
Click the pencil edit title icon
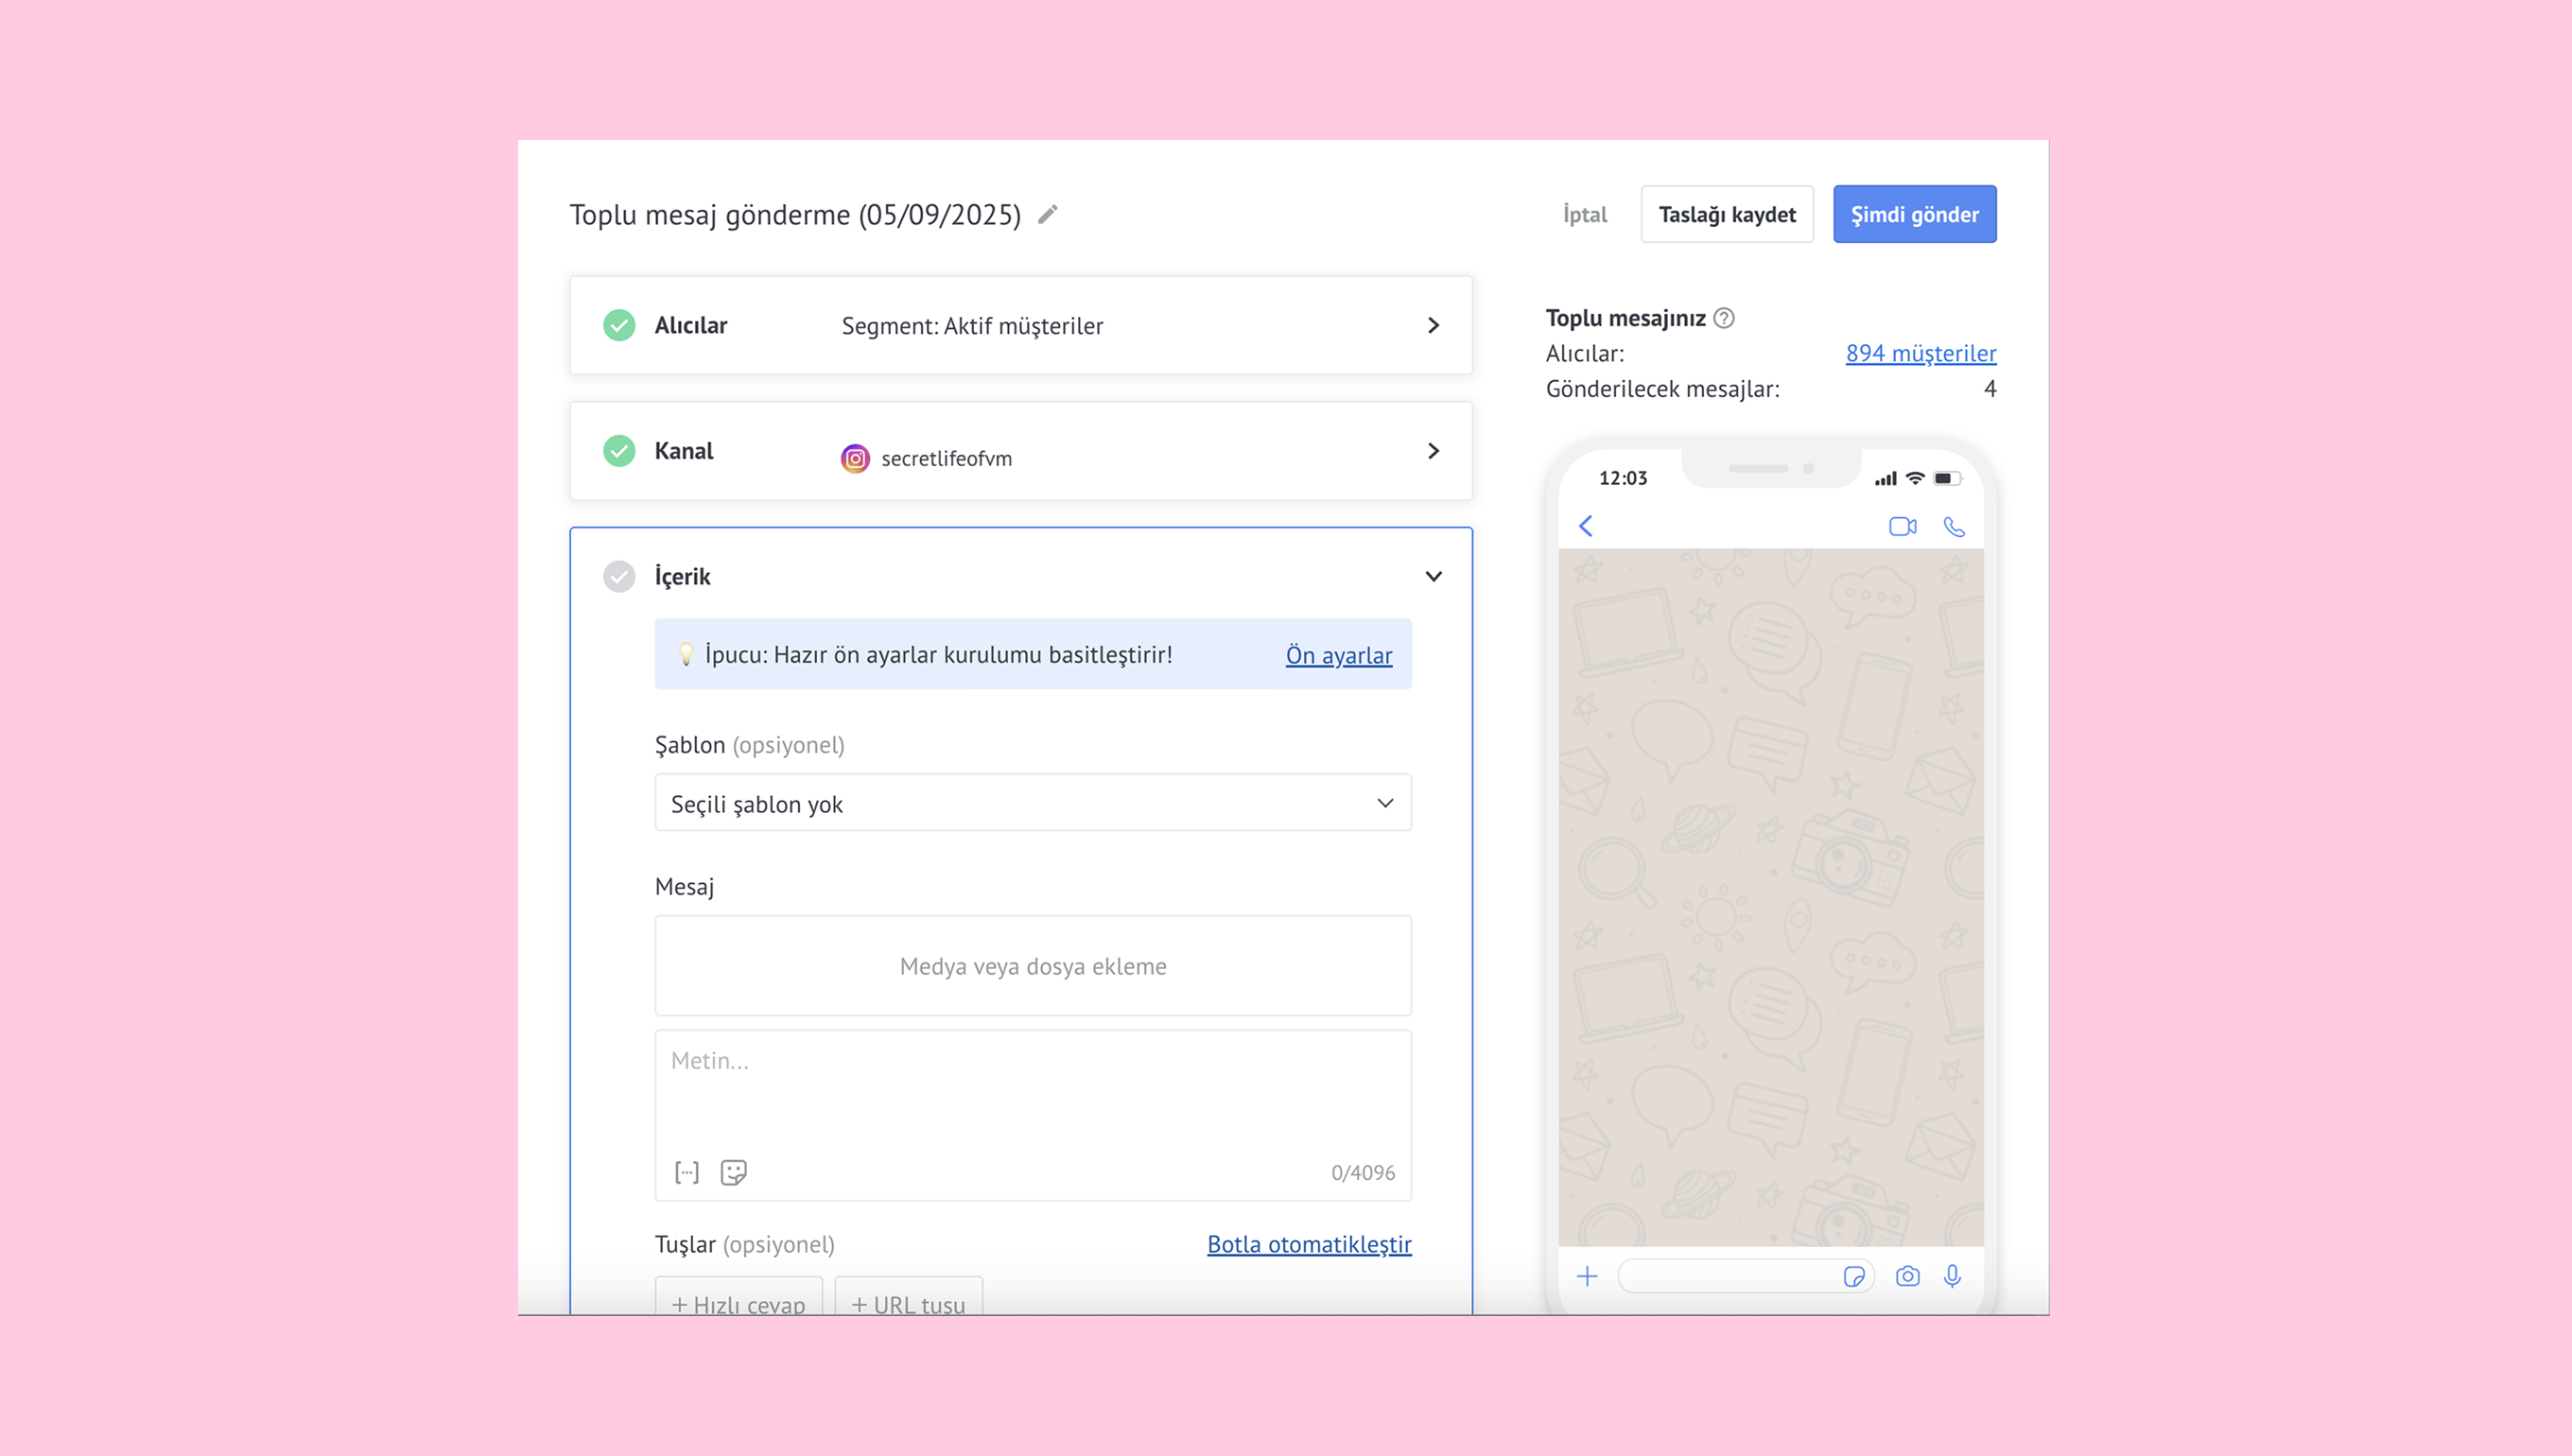(x=1047, y=214)
